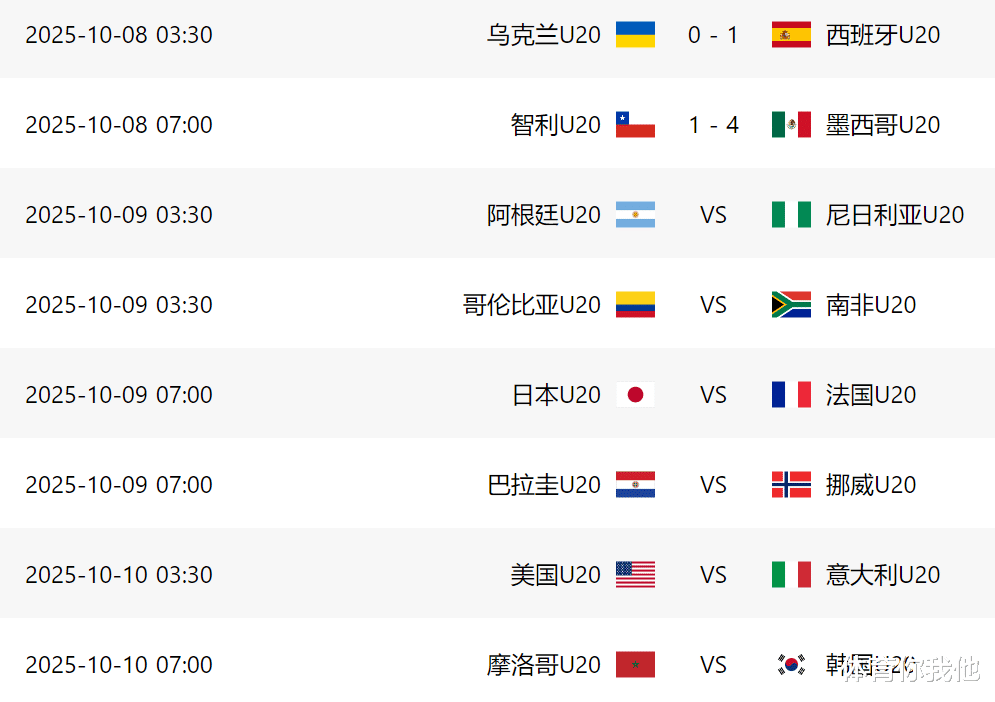Click the Nigeria flag icon
The width and height of the screenshot is (995, 702).
click(791, 215)
